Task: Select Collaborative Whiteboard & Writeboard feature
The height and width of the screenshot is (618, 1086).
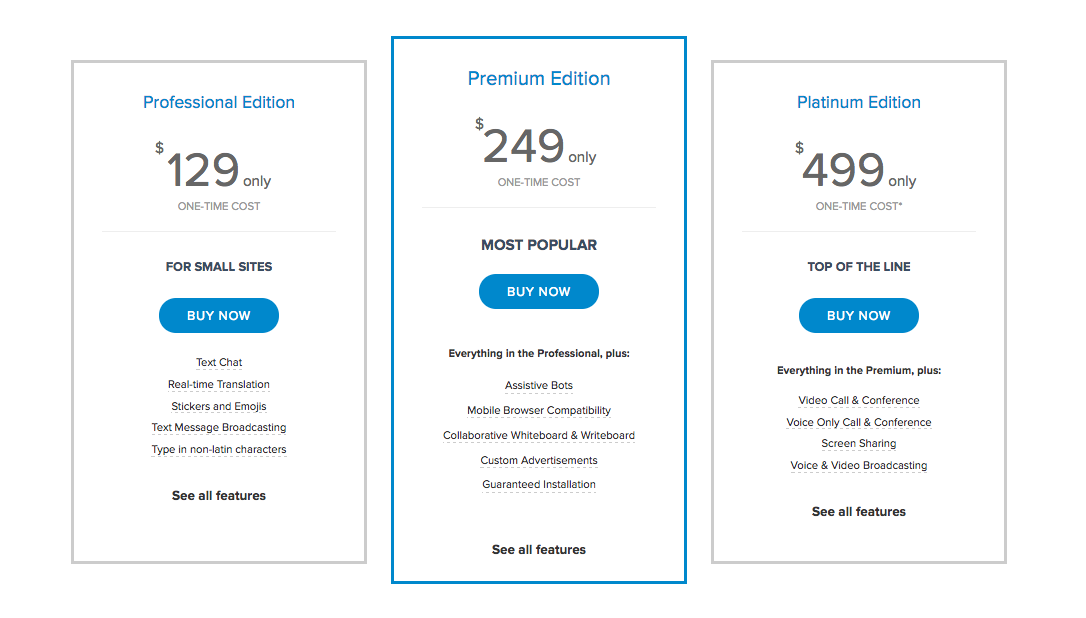Action: (539, 435)
